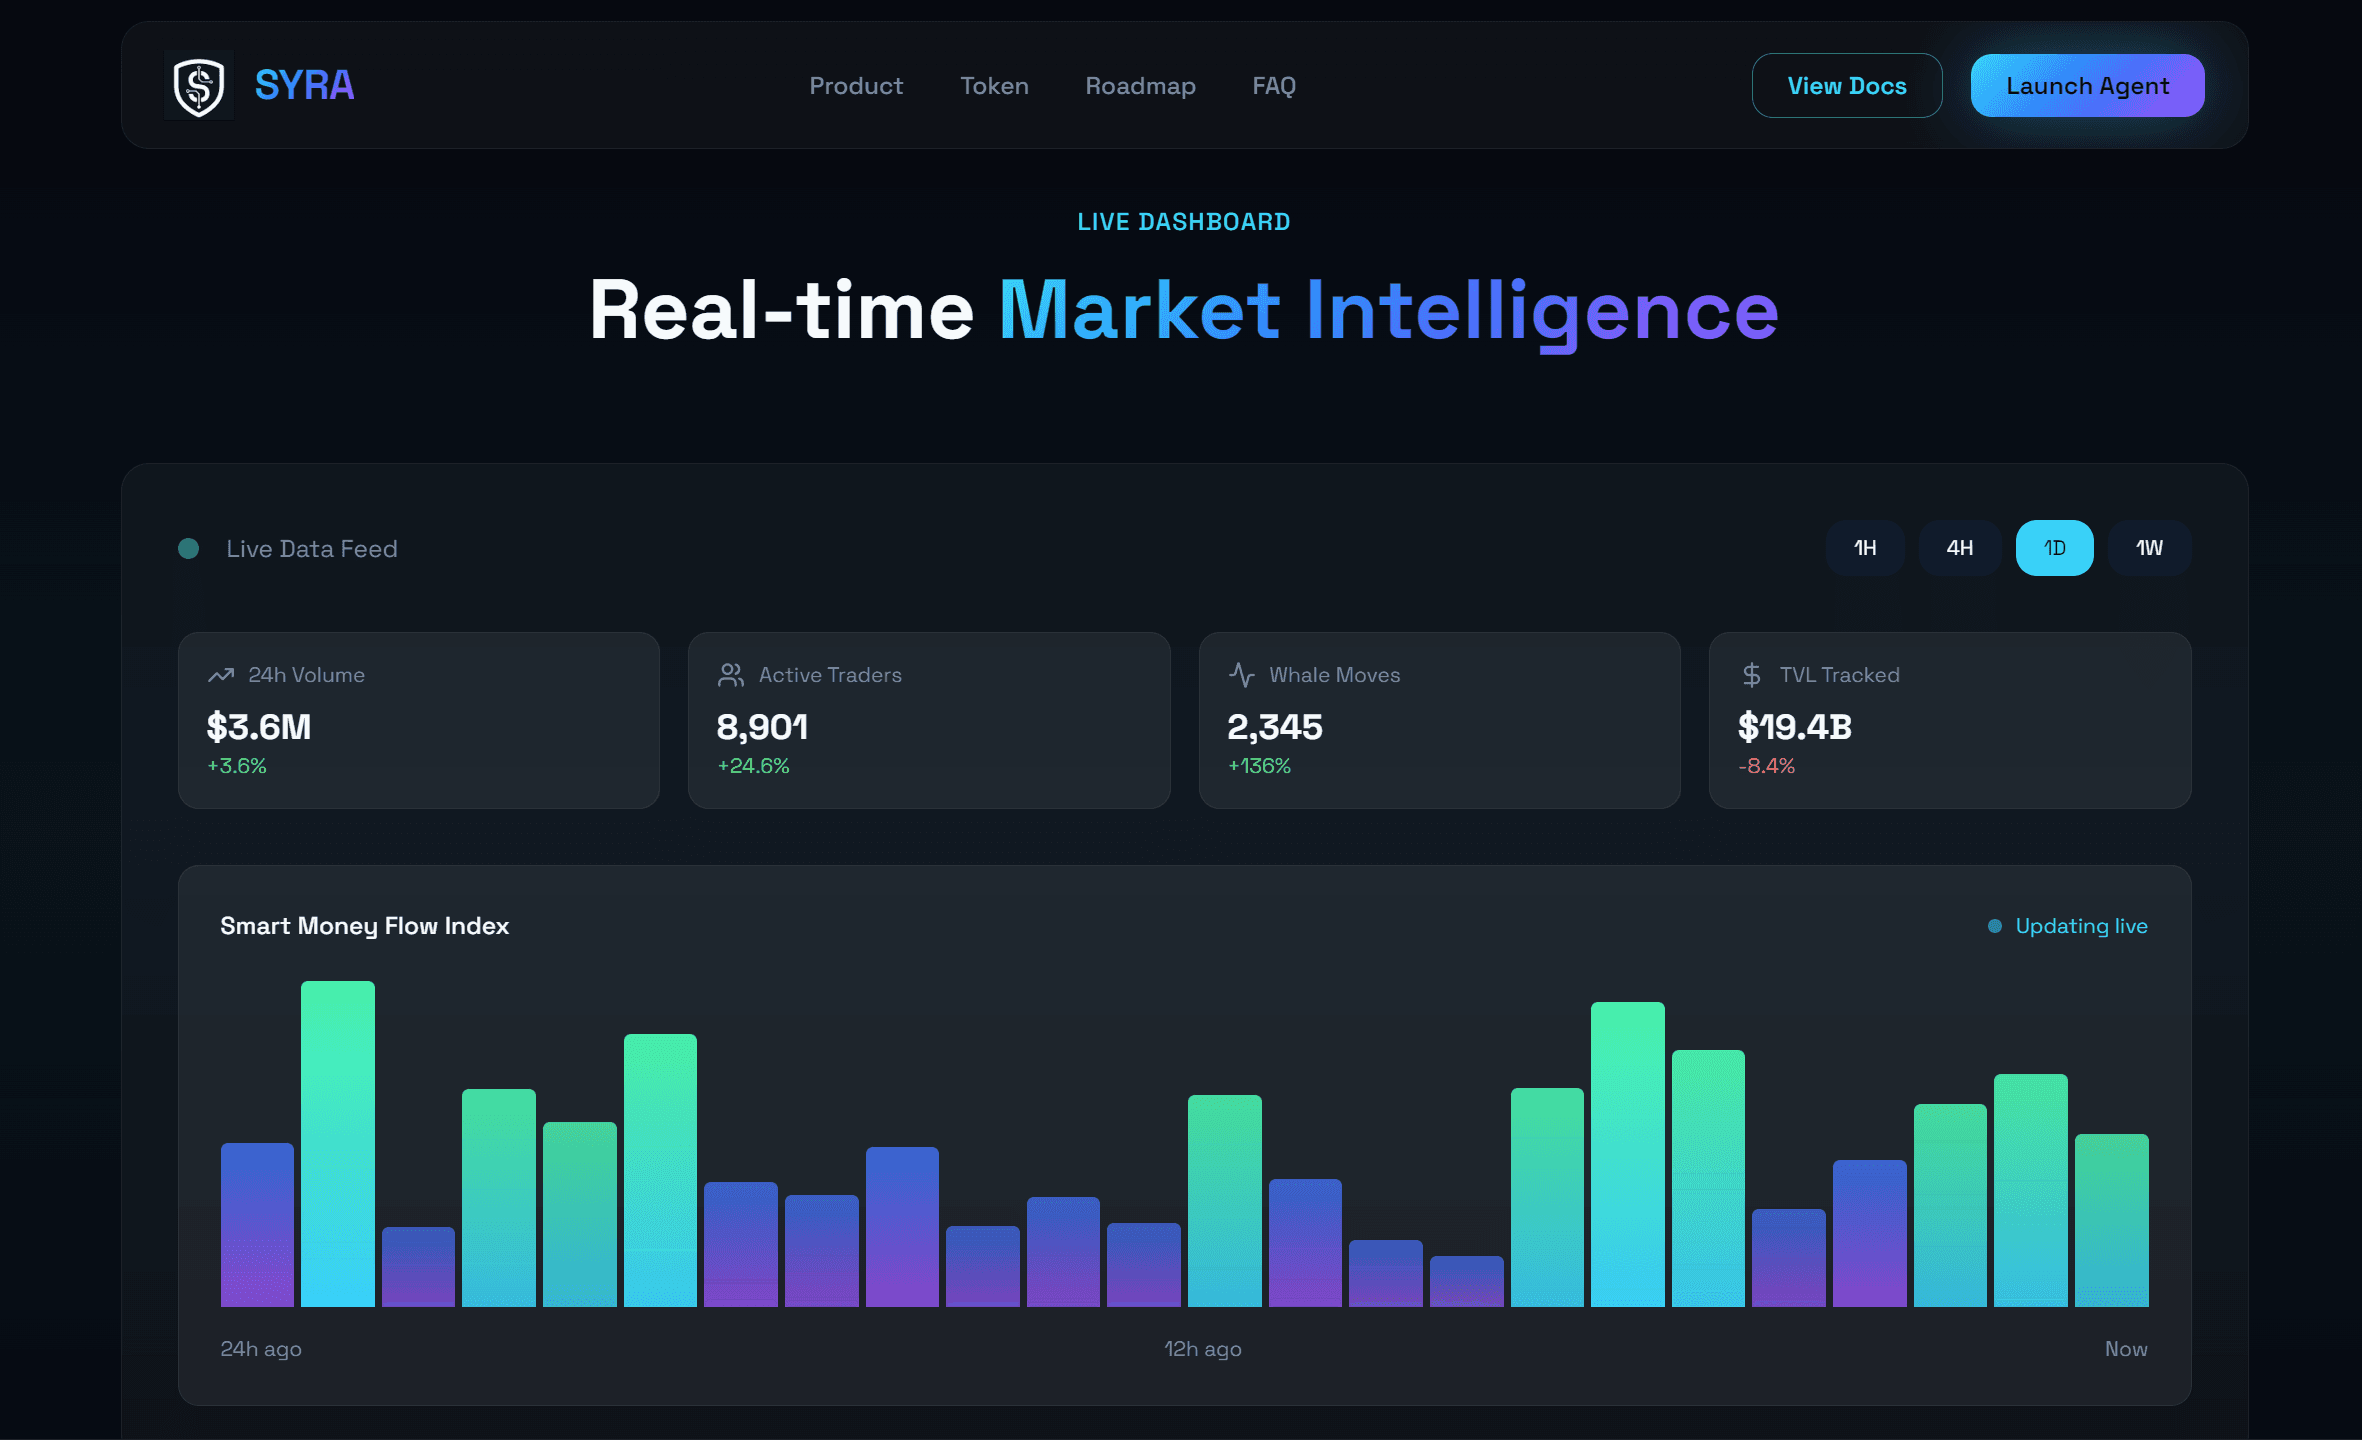Choose the 1W timeframe option
The image size is (2362, 1440).
pyautogui.click(x=2149, y=548)
